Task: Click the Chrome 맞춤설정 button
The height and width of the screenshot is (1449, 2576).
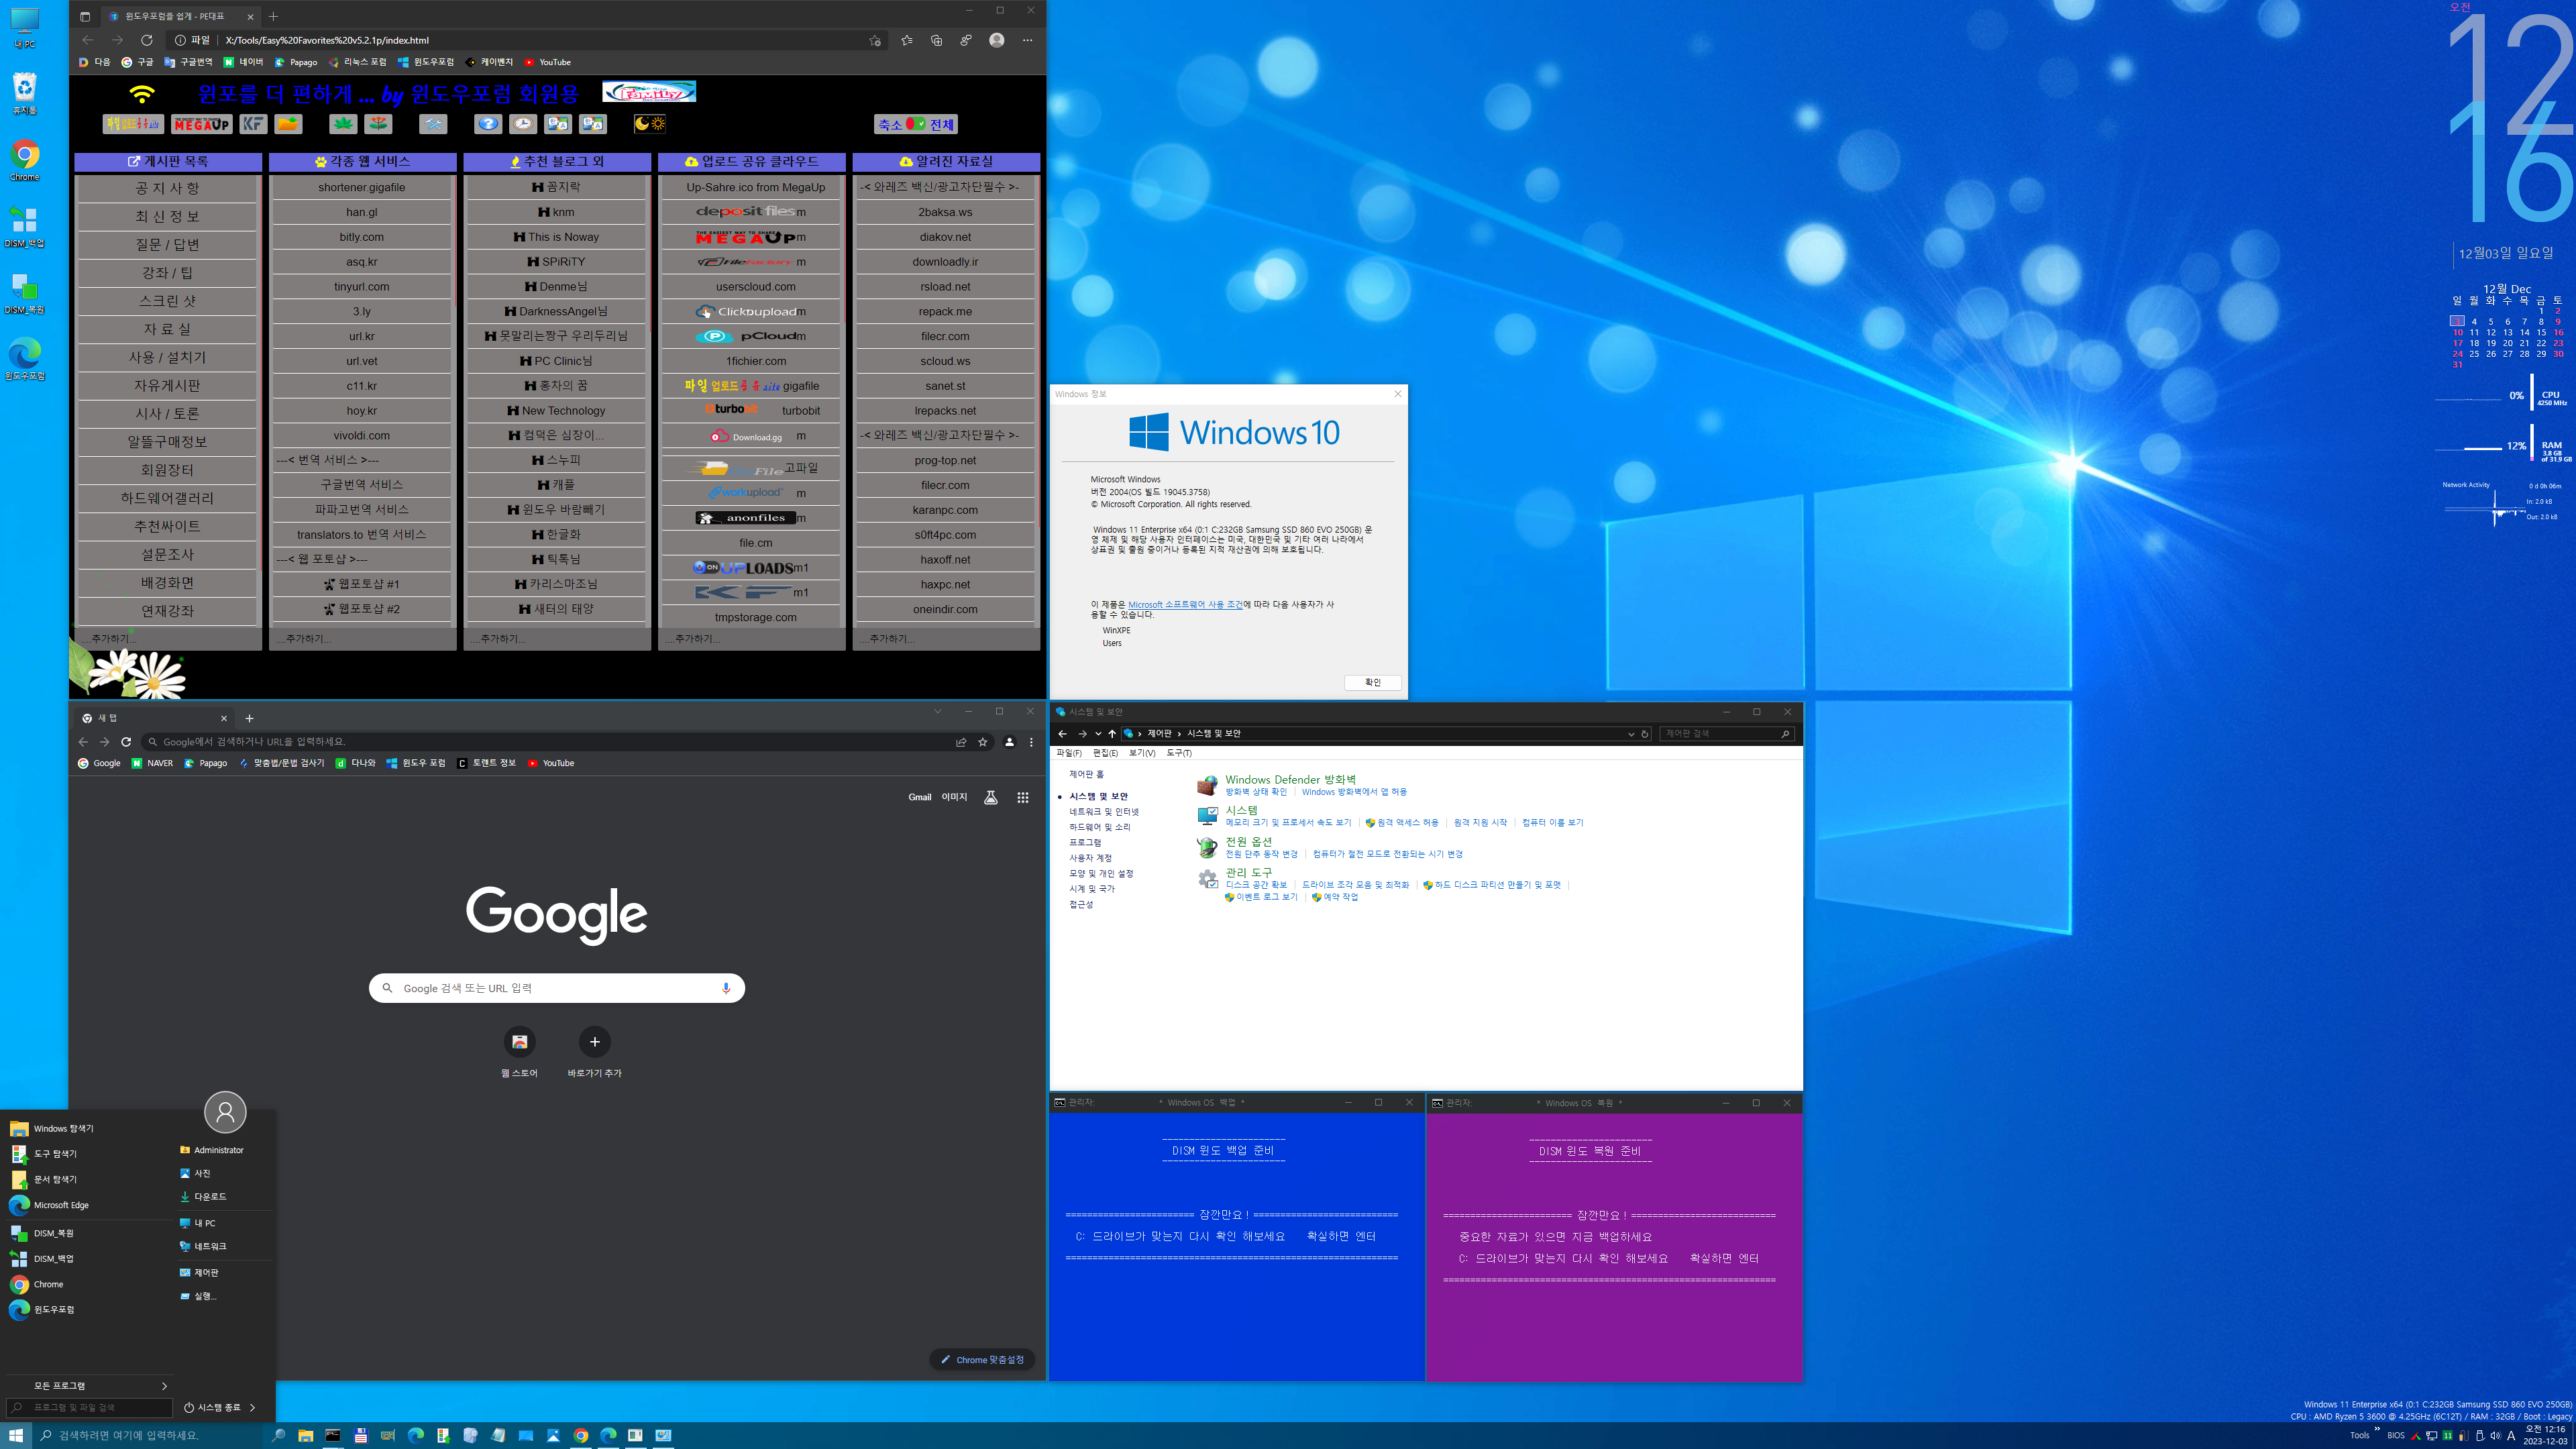Action: tap(982, 1360)
